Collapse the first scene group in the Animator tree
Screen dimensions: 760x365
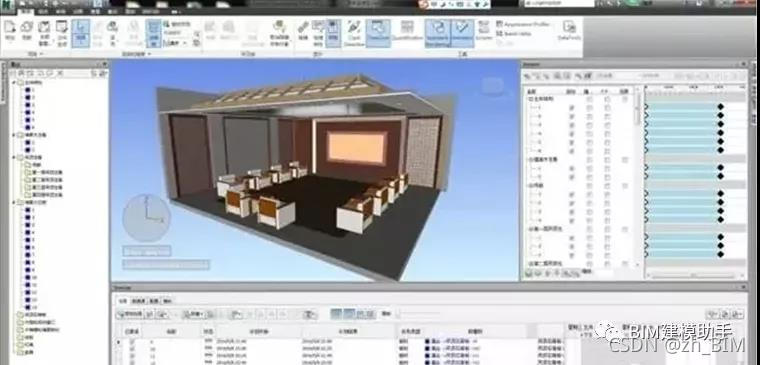click(531, 98)
